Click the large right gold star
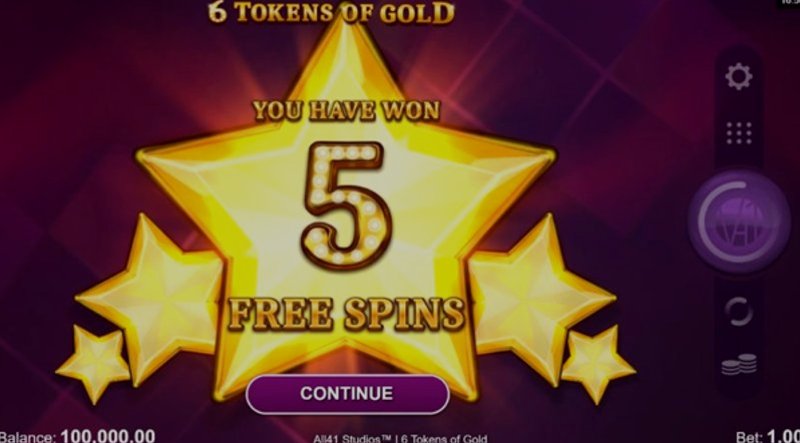 (541, 296)
